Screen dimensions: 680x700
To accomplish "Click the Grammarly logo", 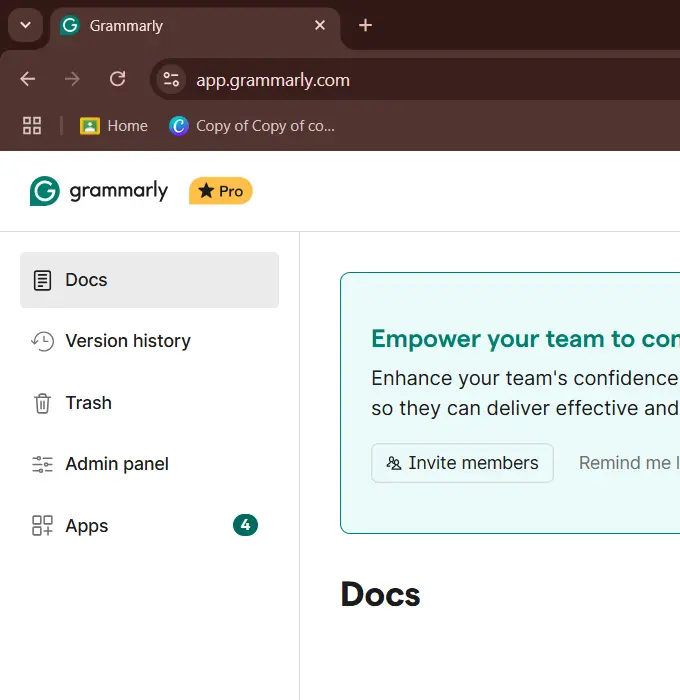I will pyautogui.click(x=45, y=191).
